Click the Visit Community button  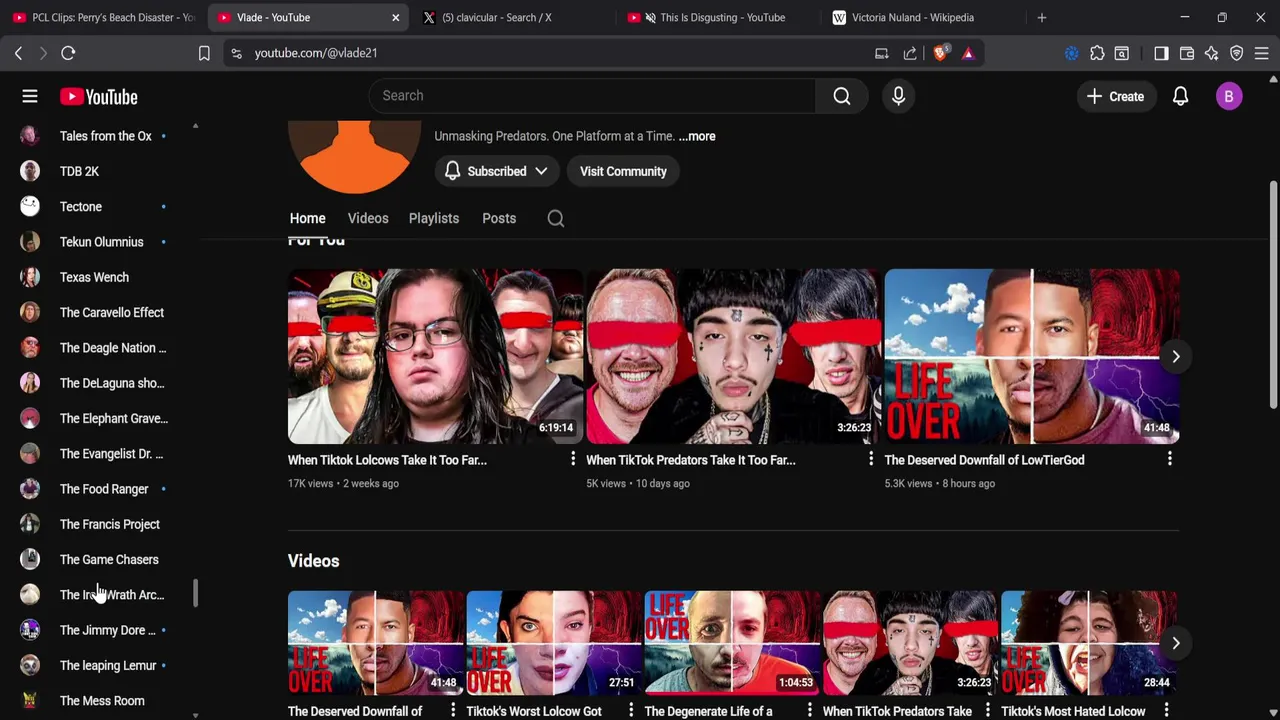pyautogui.click(x=623, y=171)
